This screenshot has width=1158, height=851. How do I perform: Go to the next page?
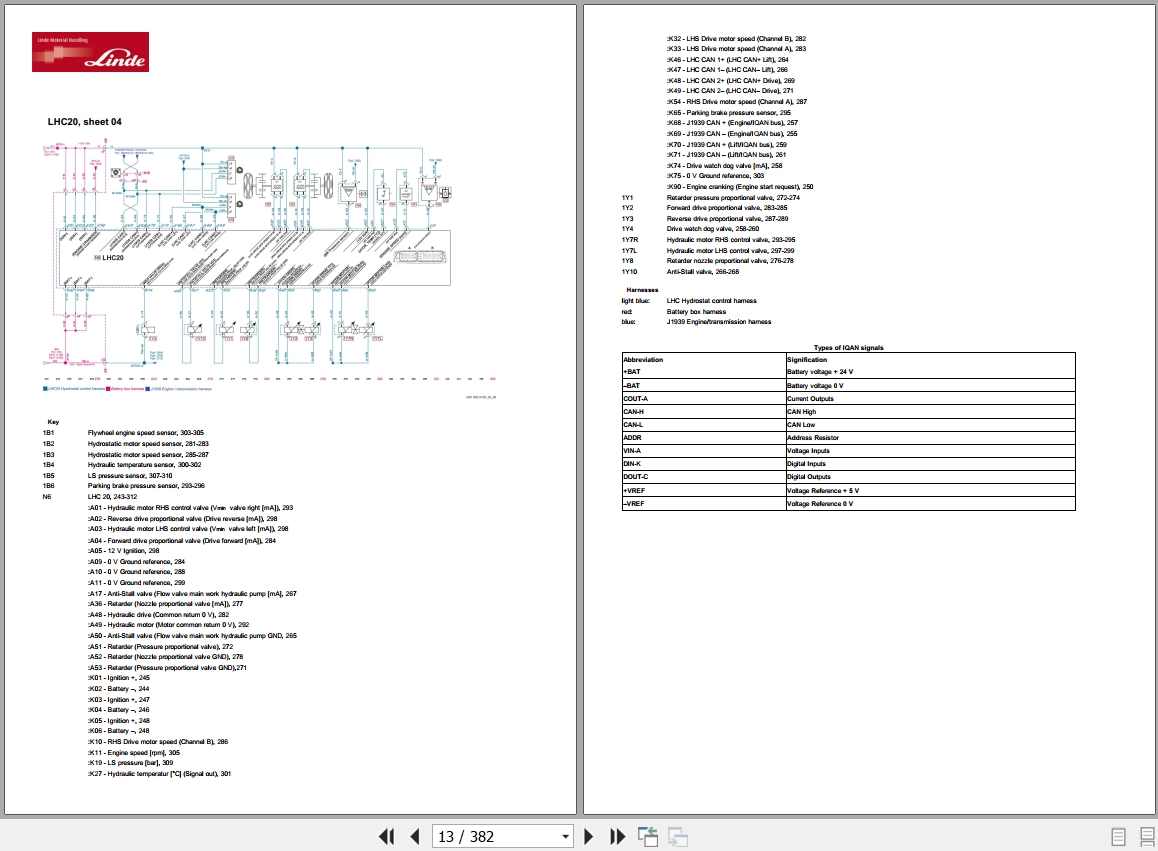coord(589,836)
